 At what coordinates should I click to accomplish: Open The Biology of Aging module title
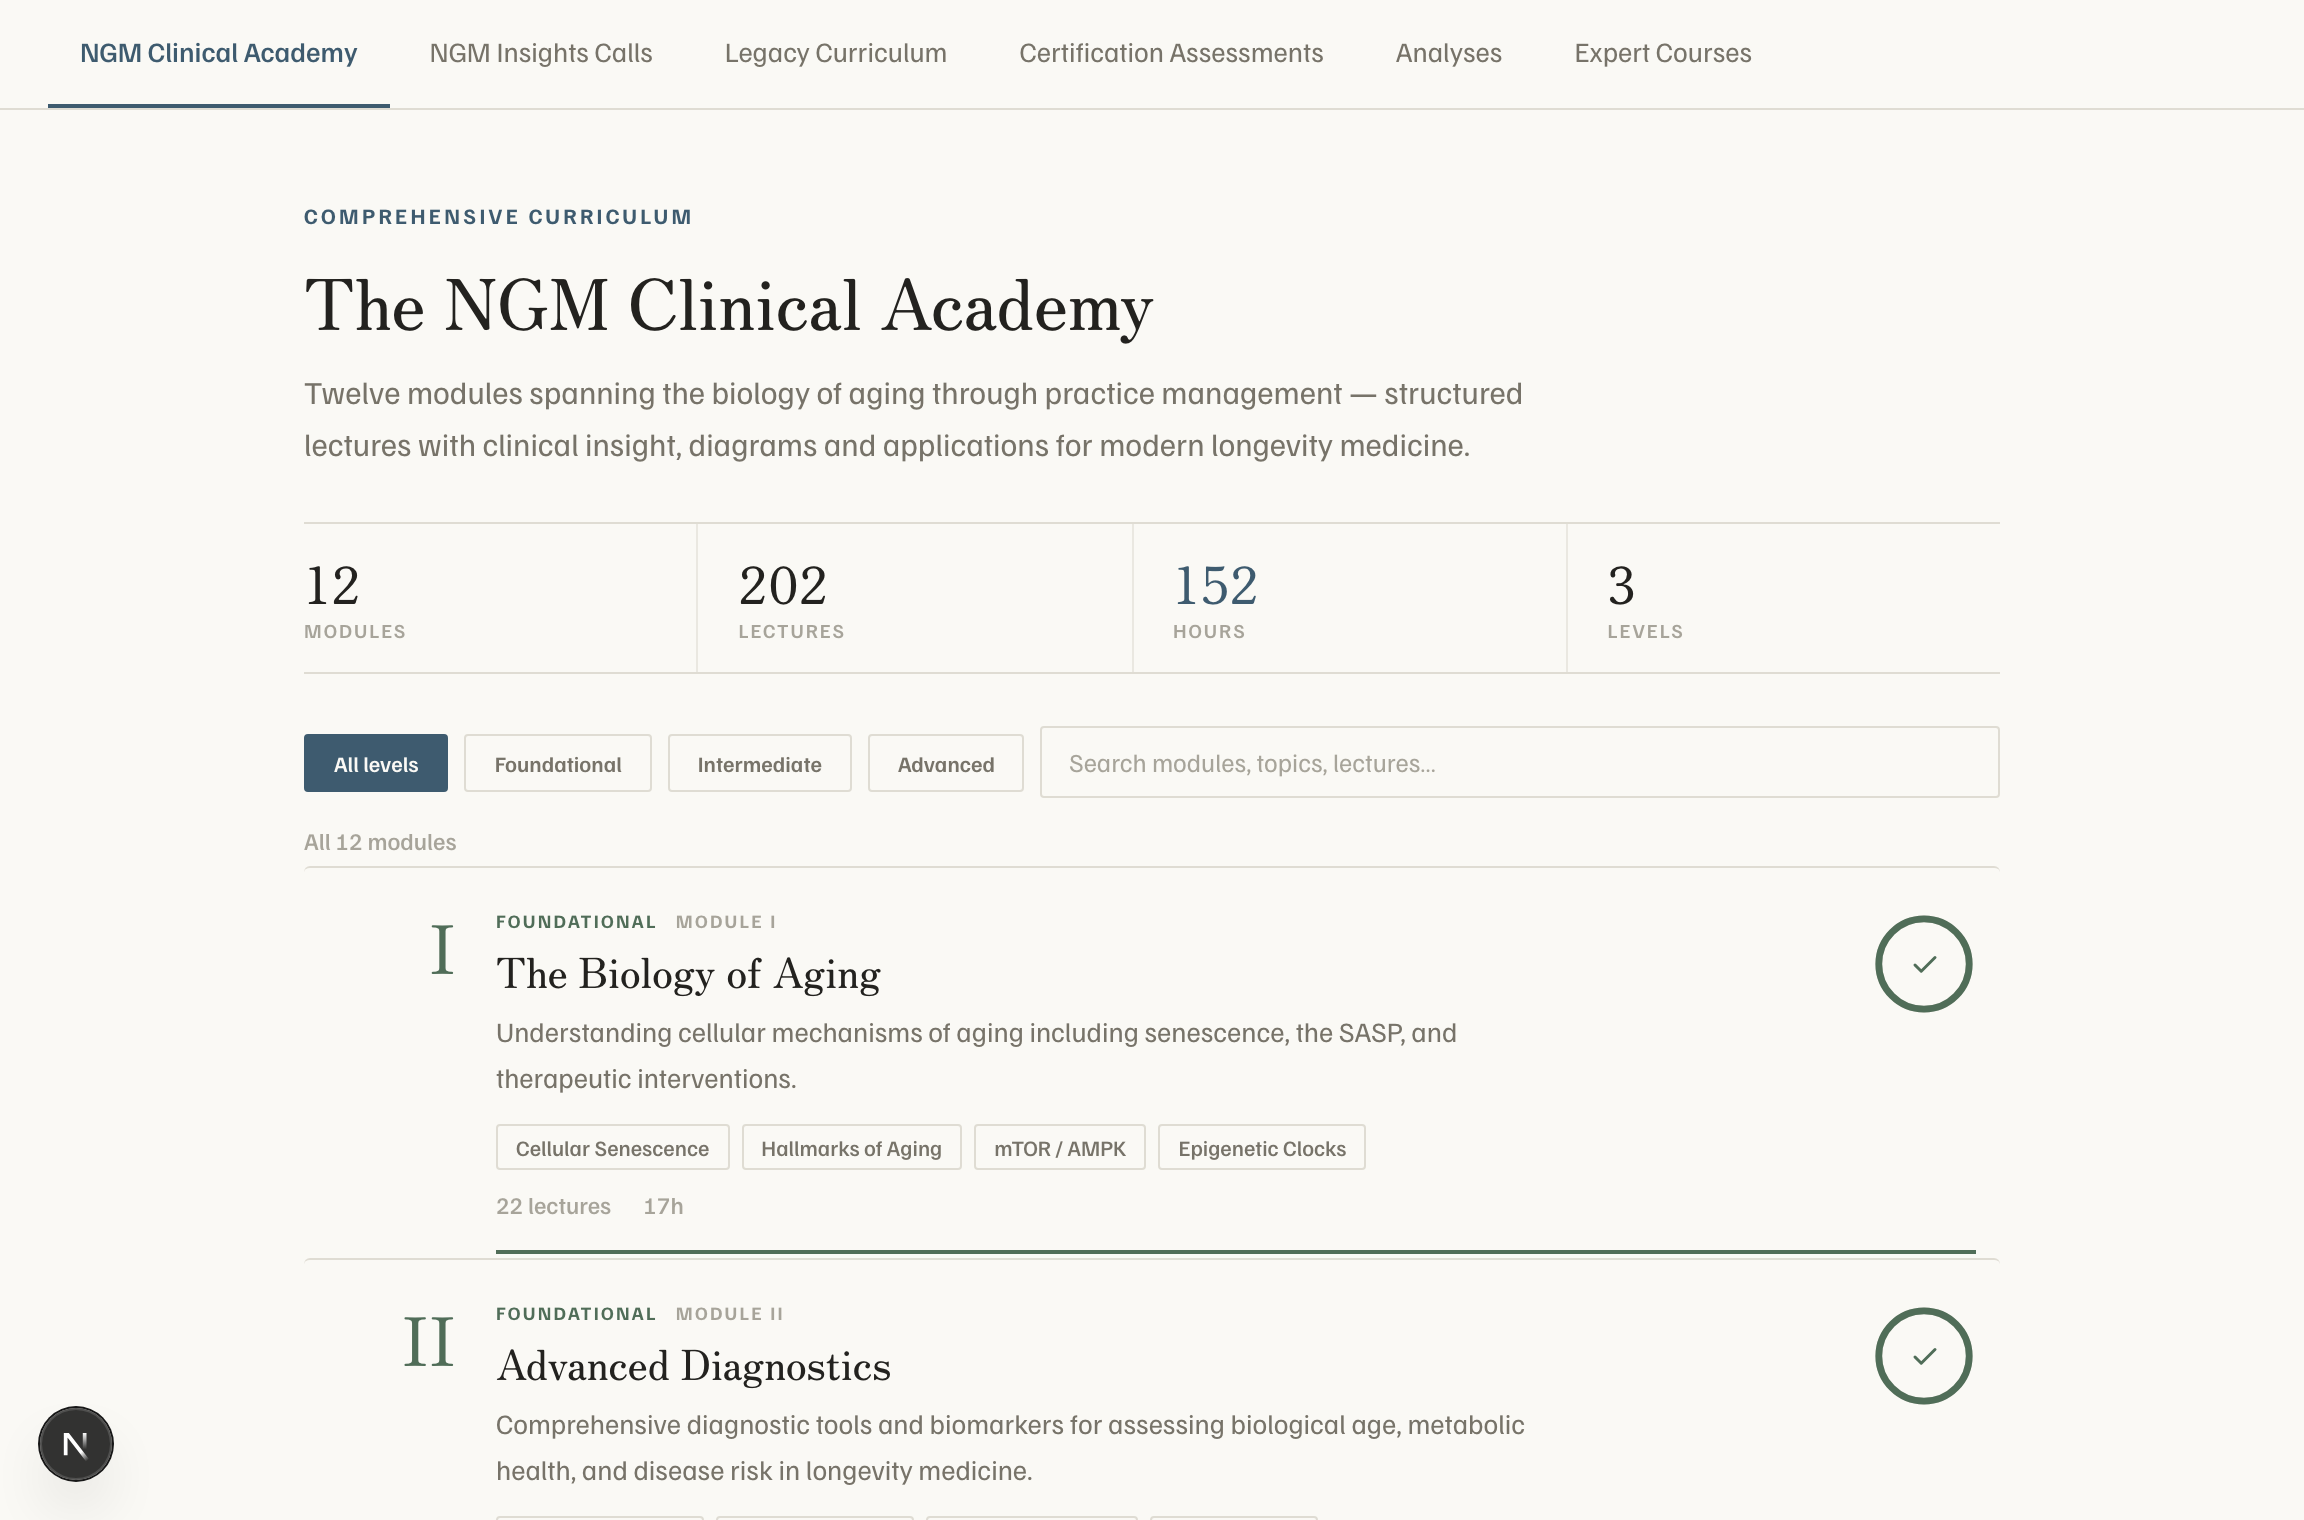point(689,974)
